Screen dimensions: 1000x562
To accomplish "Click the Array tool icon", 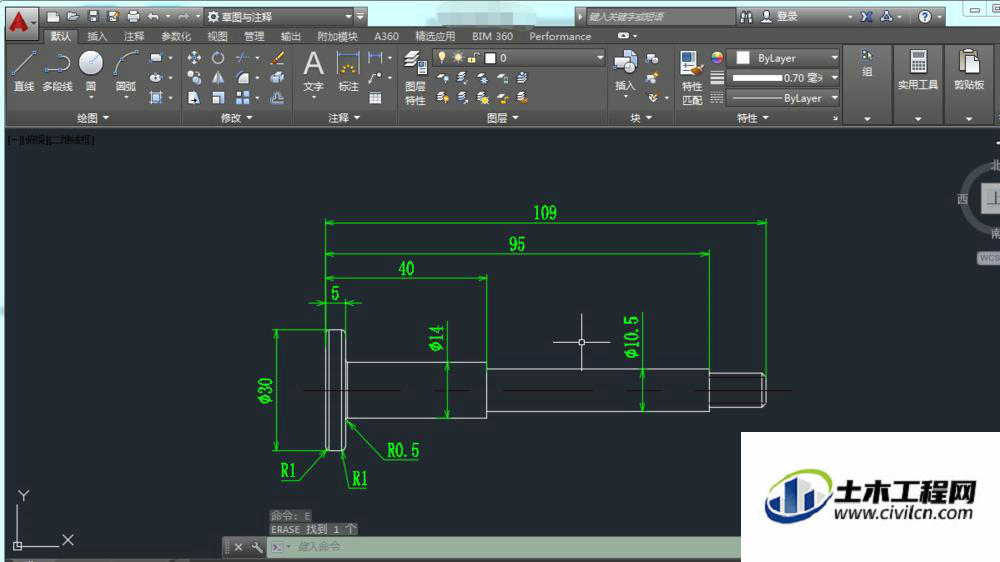I will click(242, 98).
